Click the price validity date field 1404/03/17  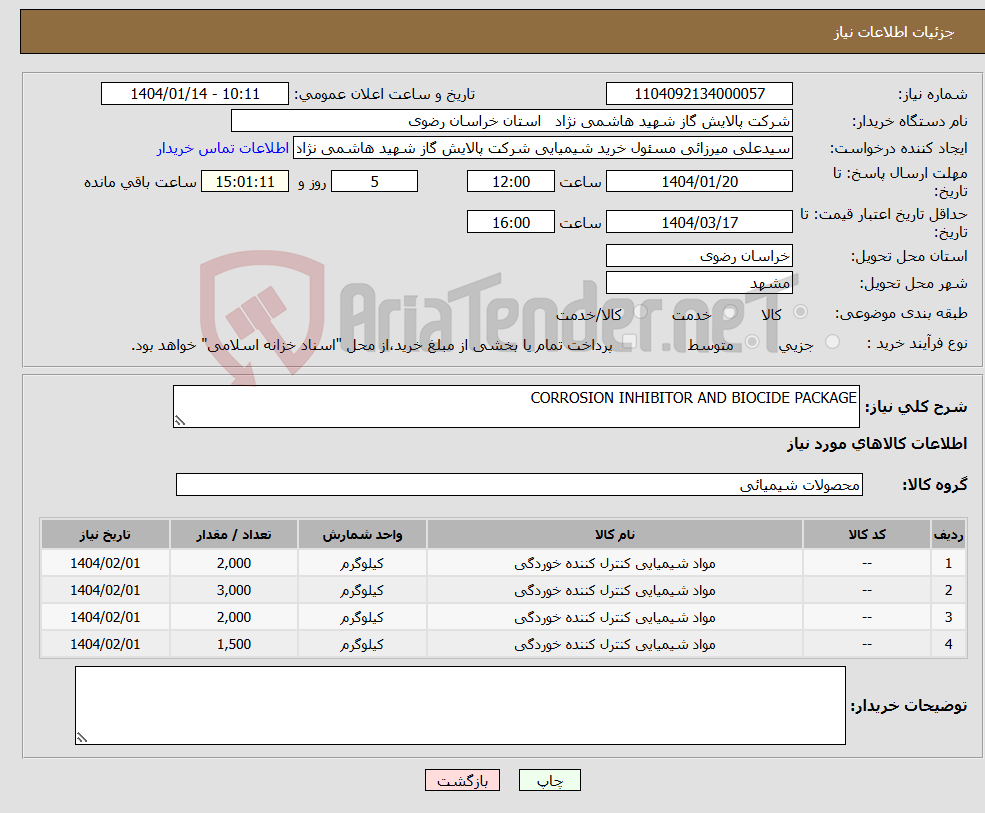click(x=699, y=222)
